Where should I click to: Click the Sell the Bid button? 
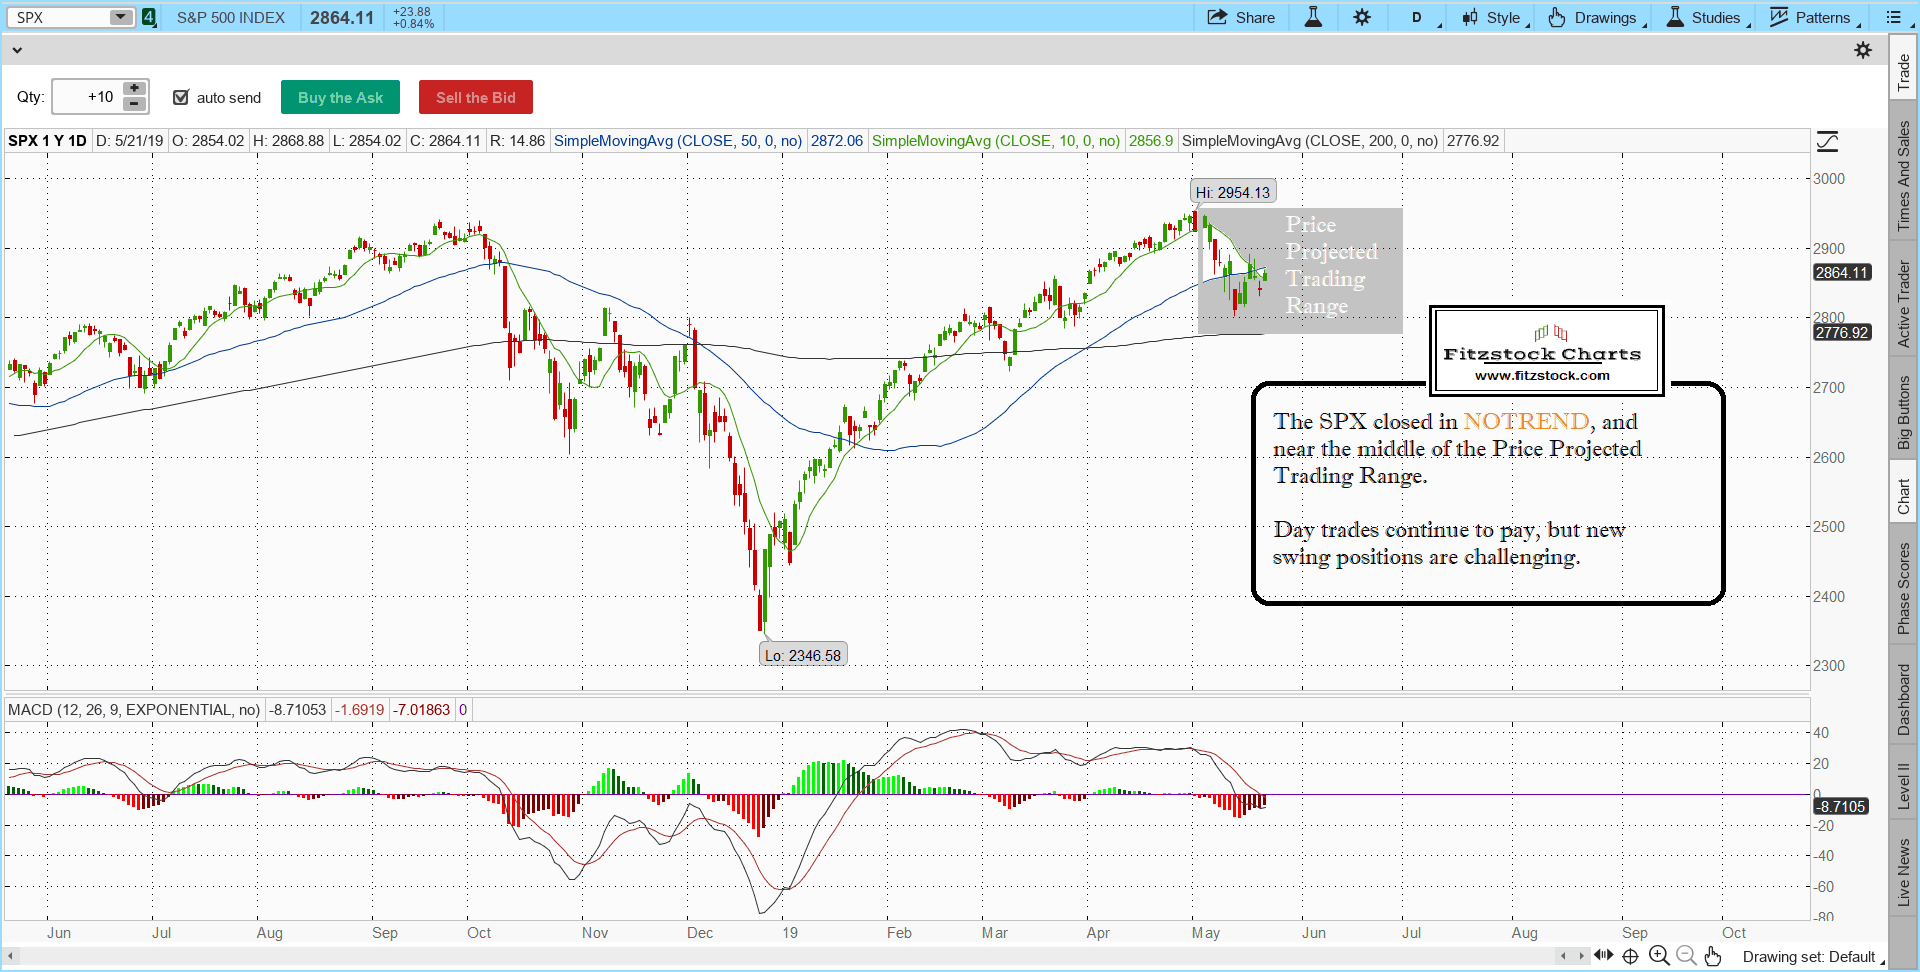[x=475, y=97]
